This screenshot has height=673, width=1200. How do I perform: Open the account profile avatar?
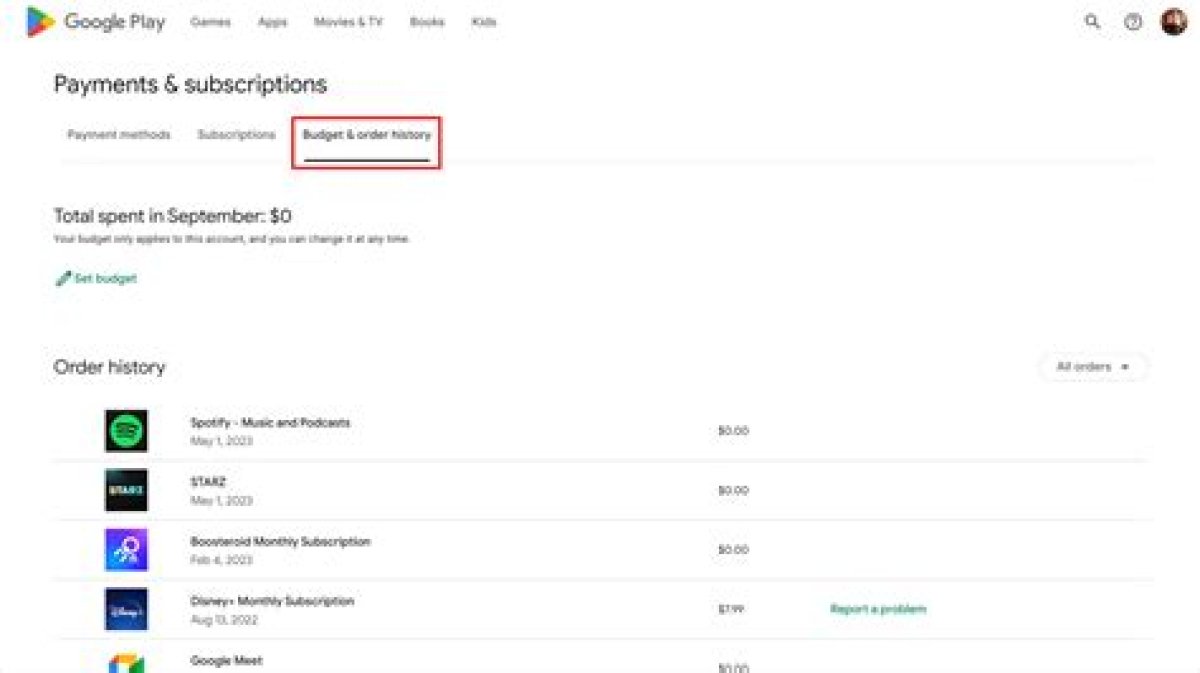[1174, 22]
